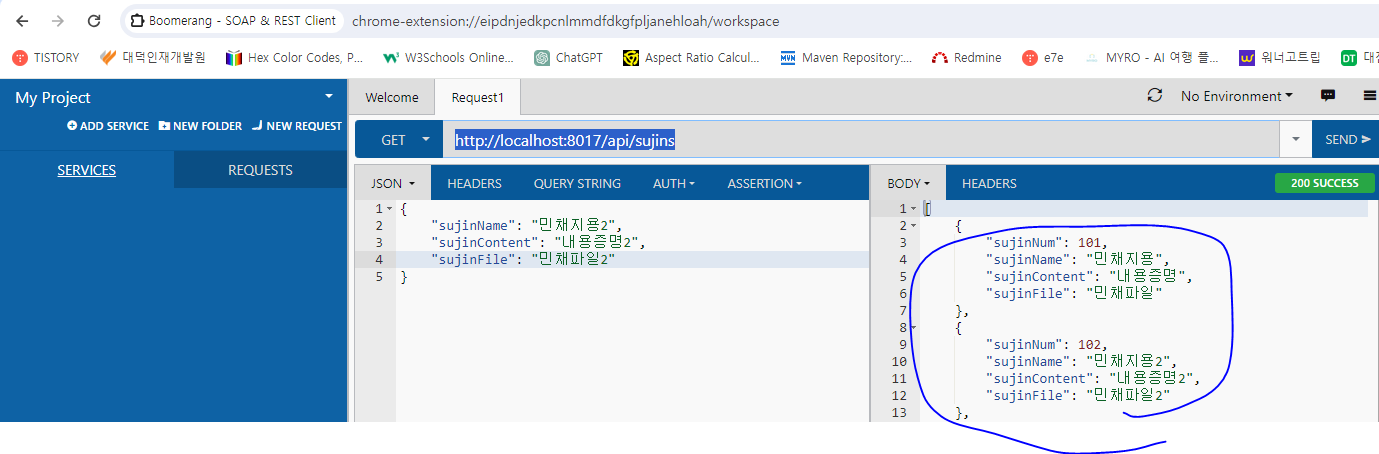Open the REQUESTS tab in sidebar

(260, 170)
